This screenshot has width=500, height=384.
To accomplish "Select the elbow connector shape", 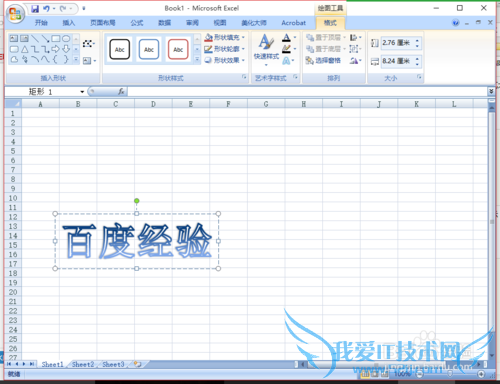I will pos(35,49).
